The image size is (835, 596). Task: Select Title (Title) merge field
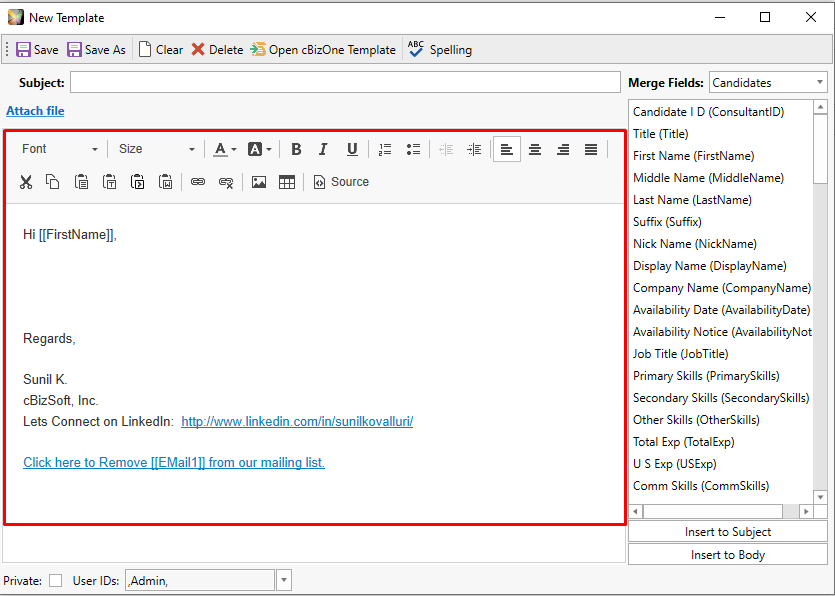pyautogui.click(x=660, y=134)
